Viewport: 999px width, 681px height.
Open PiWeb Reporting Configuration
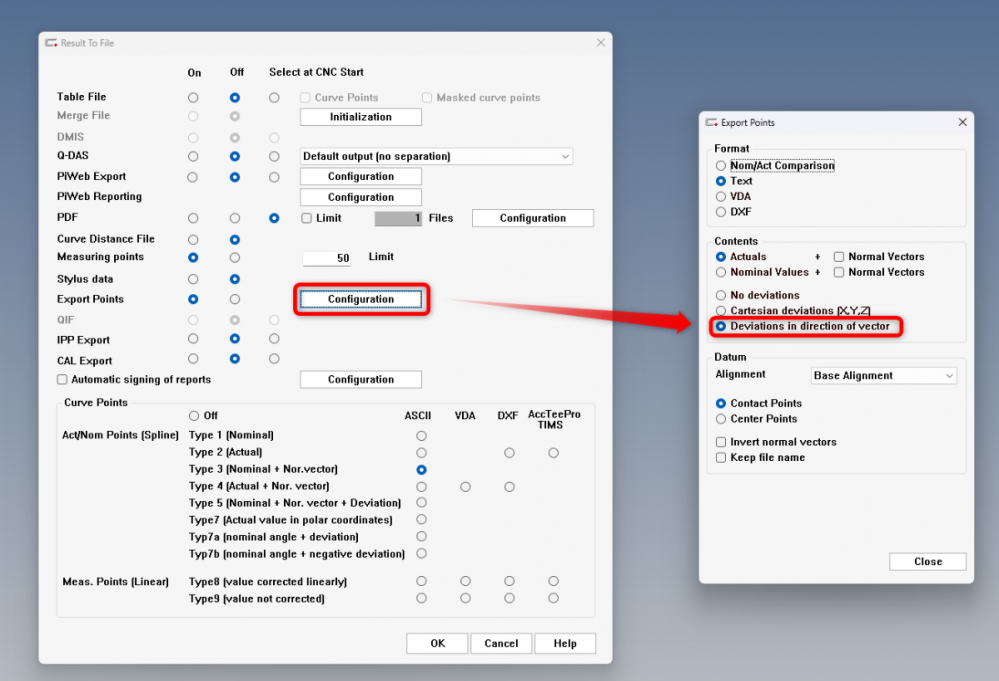[361, 197]
